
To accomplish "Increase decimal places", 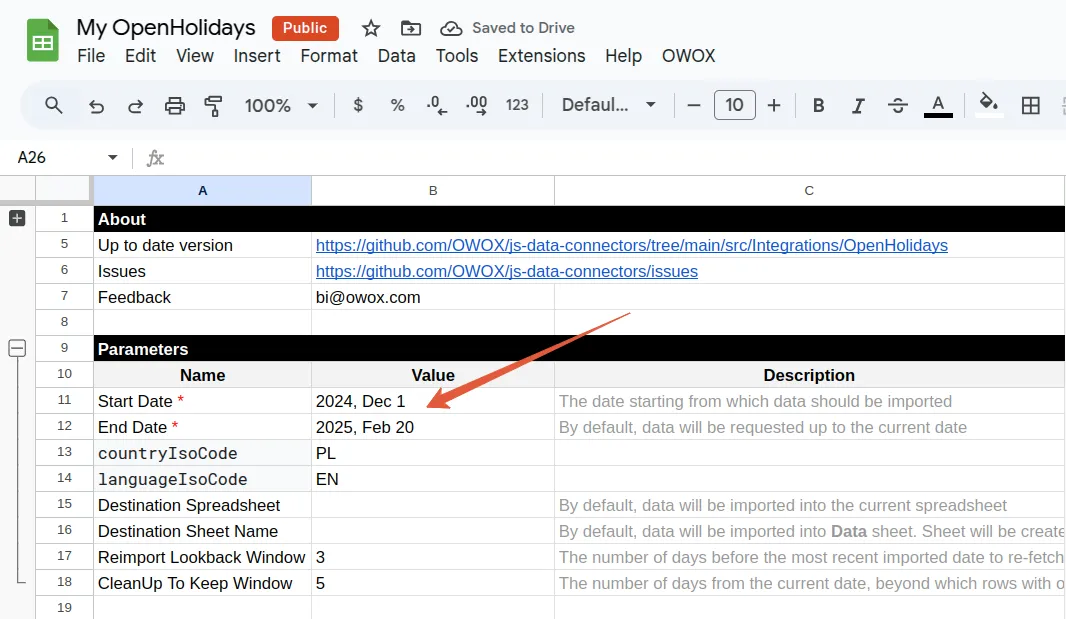I will point(476,105).
